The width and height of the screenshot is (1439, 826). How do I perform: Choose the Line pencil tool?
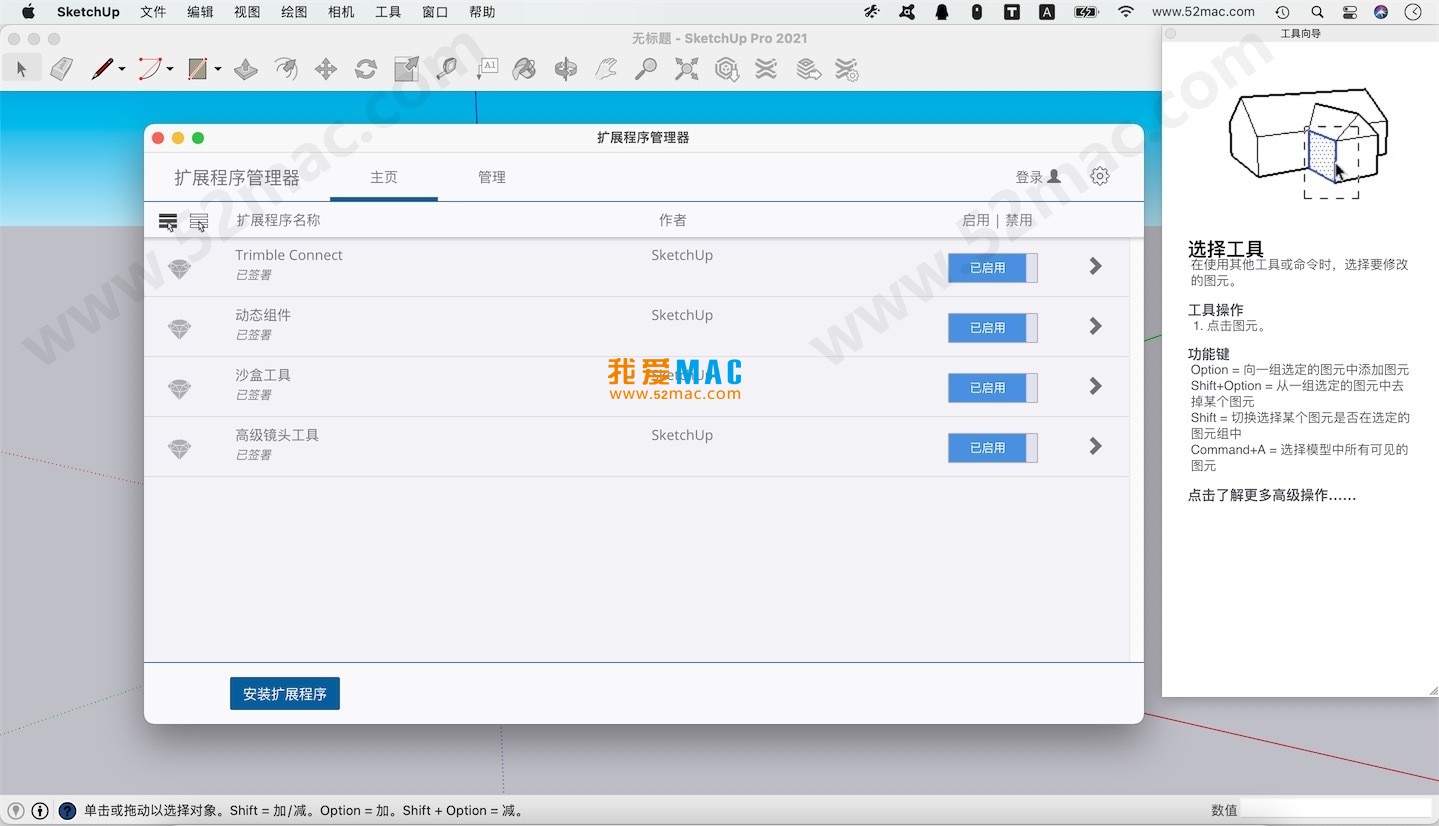click(101, 69)
